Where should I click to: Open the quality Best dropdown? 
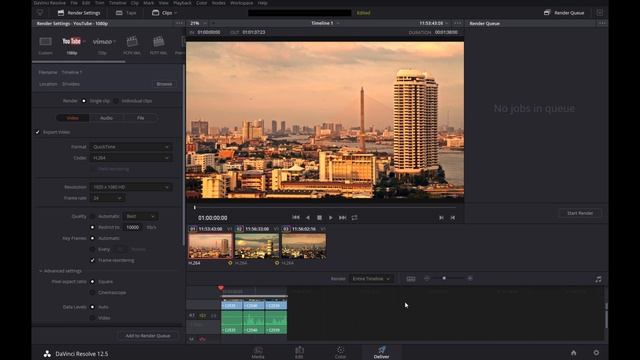(141, 216)
